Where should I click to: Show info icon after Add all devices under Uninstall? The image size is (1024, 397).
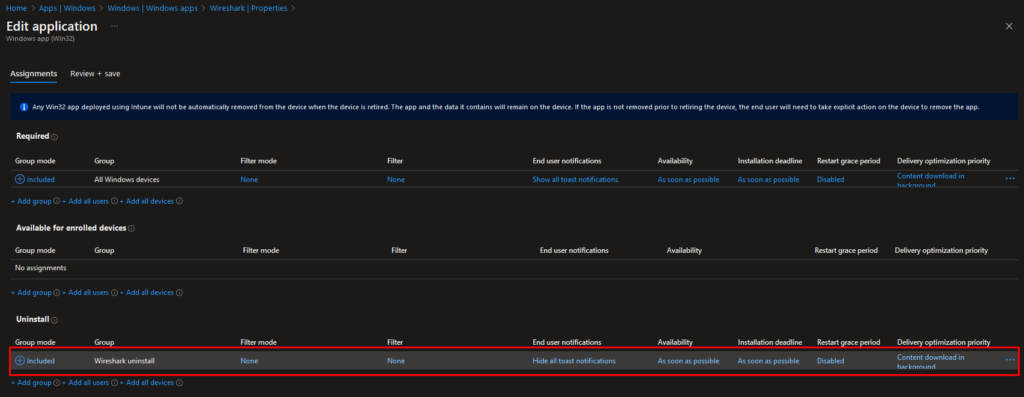180,383
